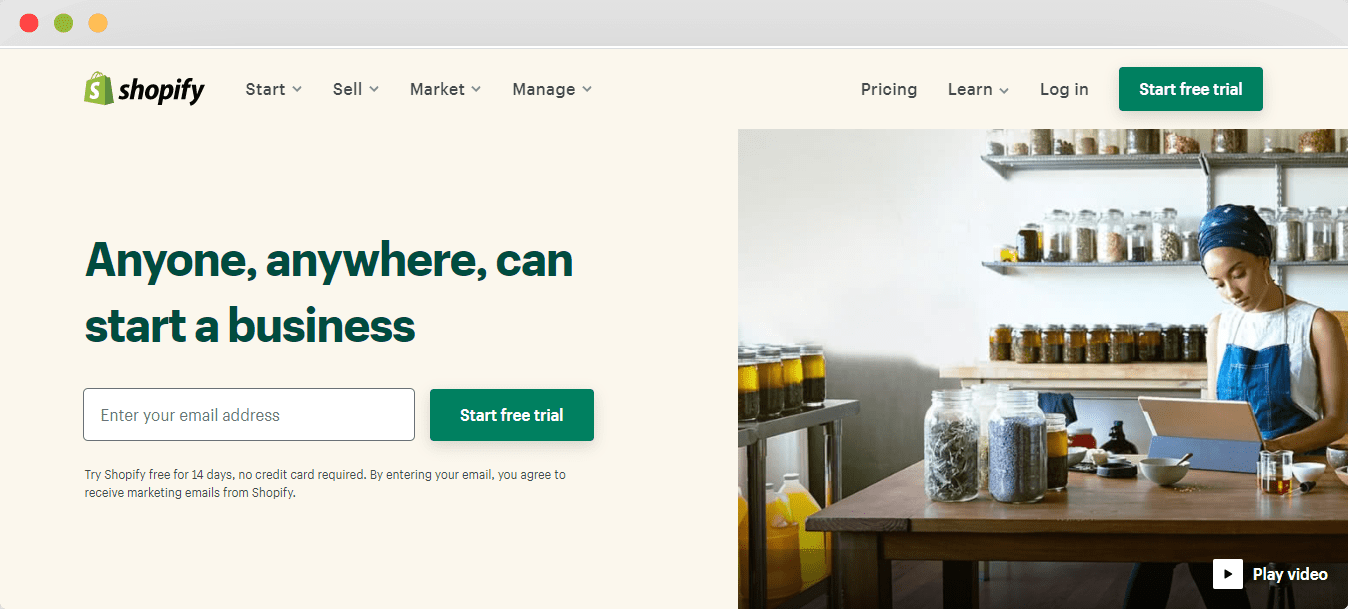Click the red window close dot
Screen dimensions: 1348x609
29,23
